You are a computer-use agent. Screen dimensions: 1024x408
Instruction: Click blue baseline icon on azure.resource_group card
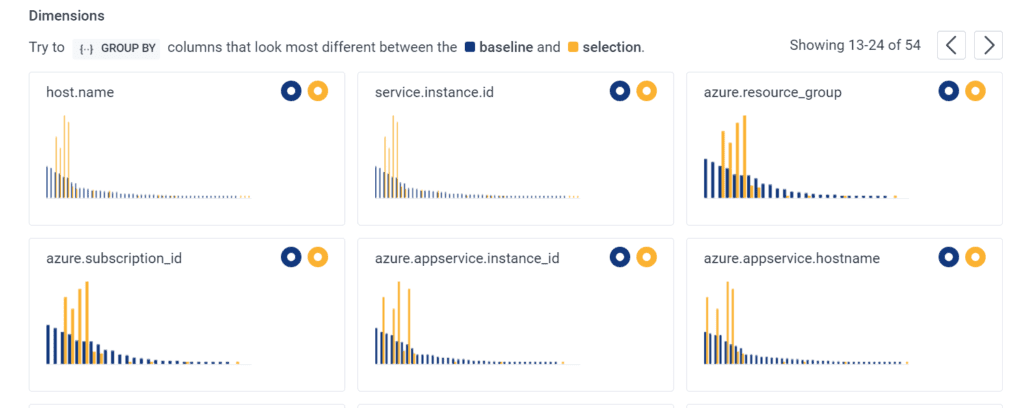point(949,92)
